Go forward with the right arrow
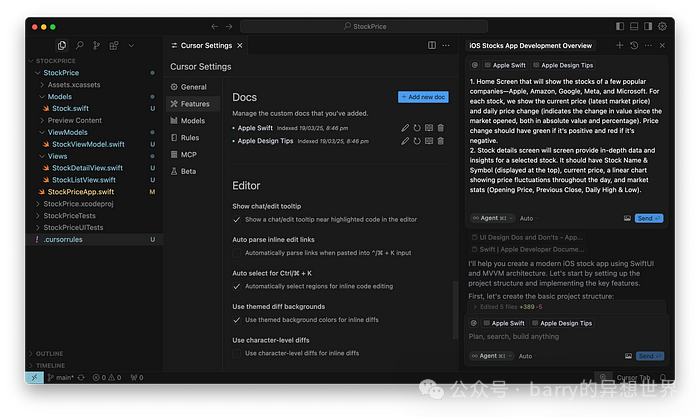The image size is (700, 417). pyautogui.click(x=229, y=26)
